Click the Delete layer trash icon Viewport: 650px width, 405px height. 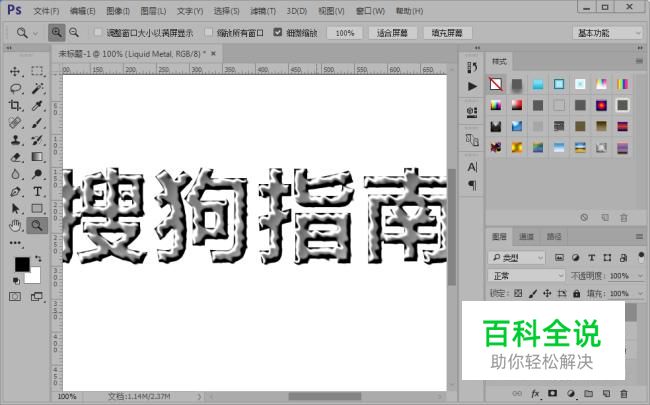point(623,393)
